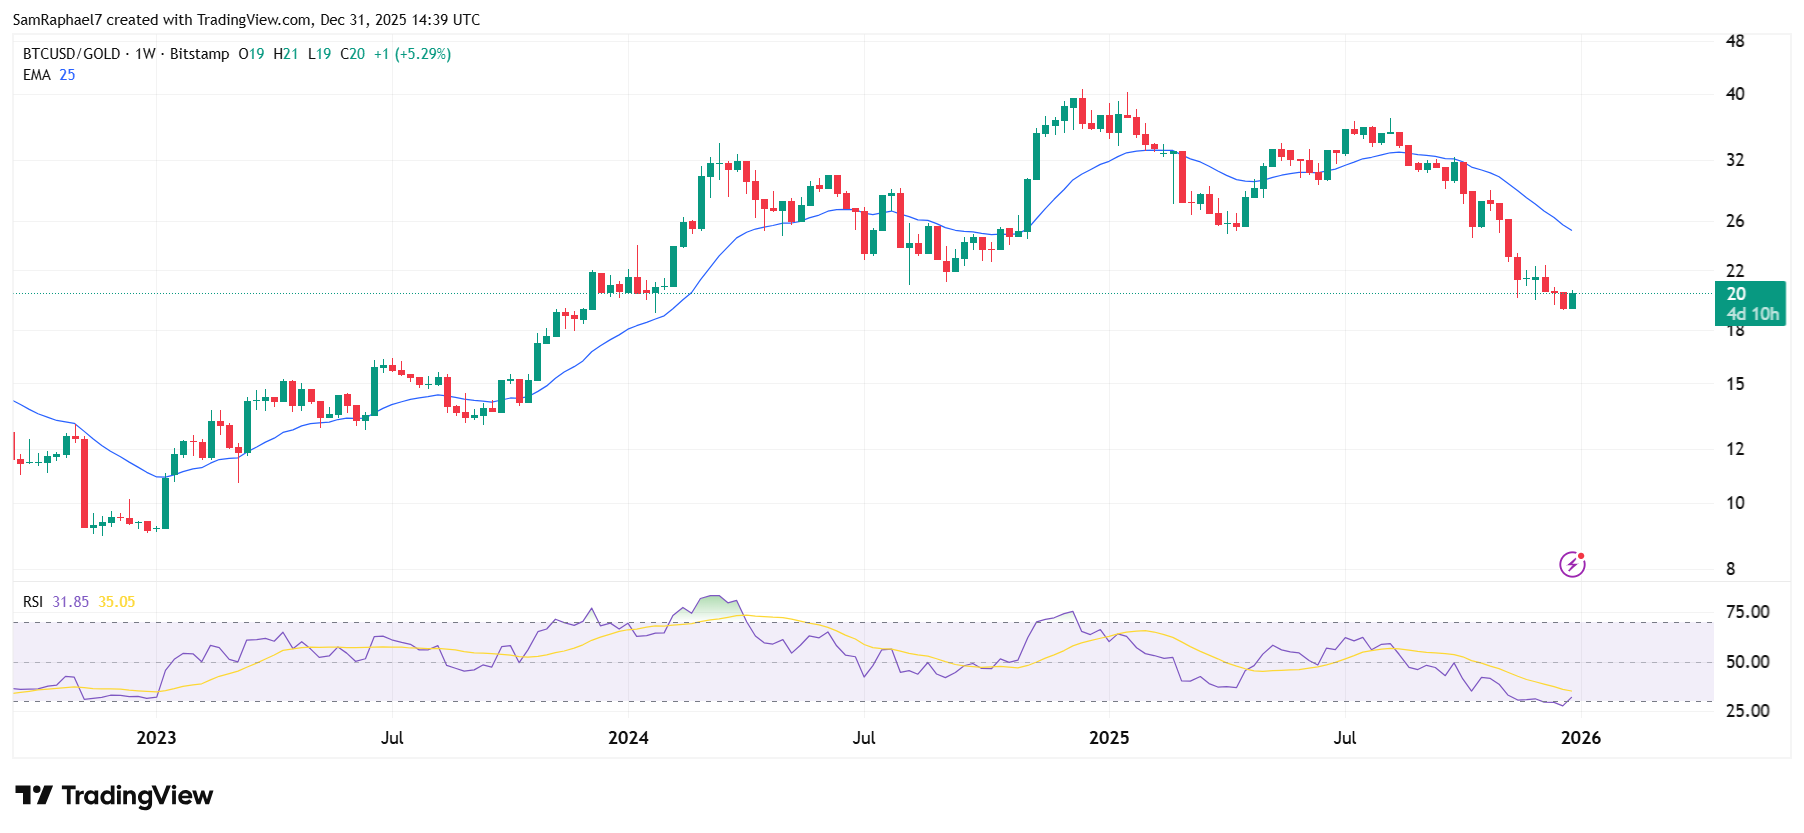Click the BTCUSD/GOLD symbol title
The width and height of the screenshot is (1804, 833).
[x=71, y=54]
